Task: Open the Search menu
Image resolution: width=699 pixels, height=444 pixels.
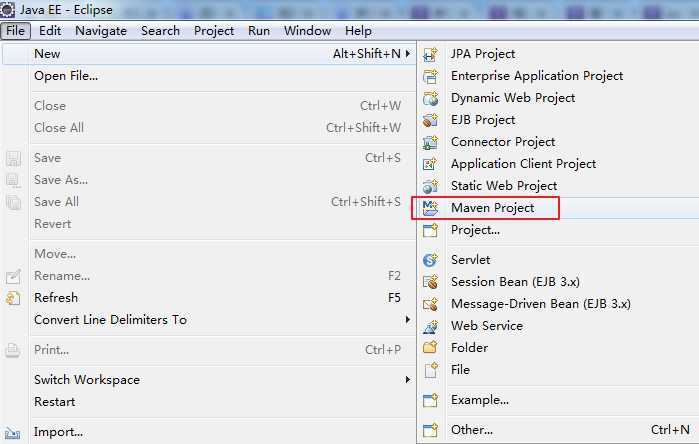Action: 160,31
